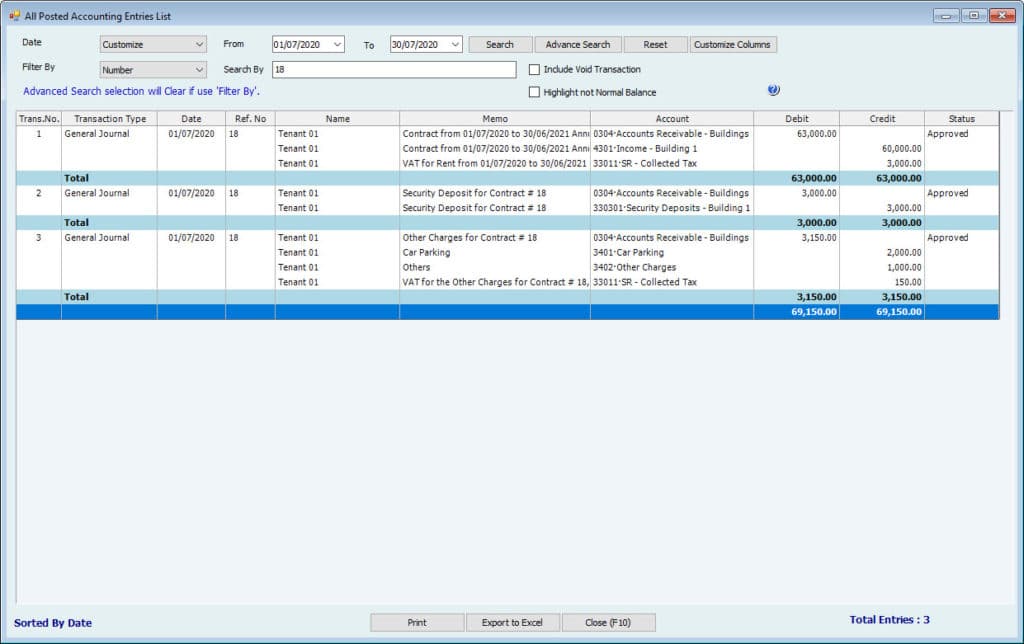The image size is (1024, 644).
Task: Toggle Highlight not Normal Balance checkbox
Action: pos(534,93)
